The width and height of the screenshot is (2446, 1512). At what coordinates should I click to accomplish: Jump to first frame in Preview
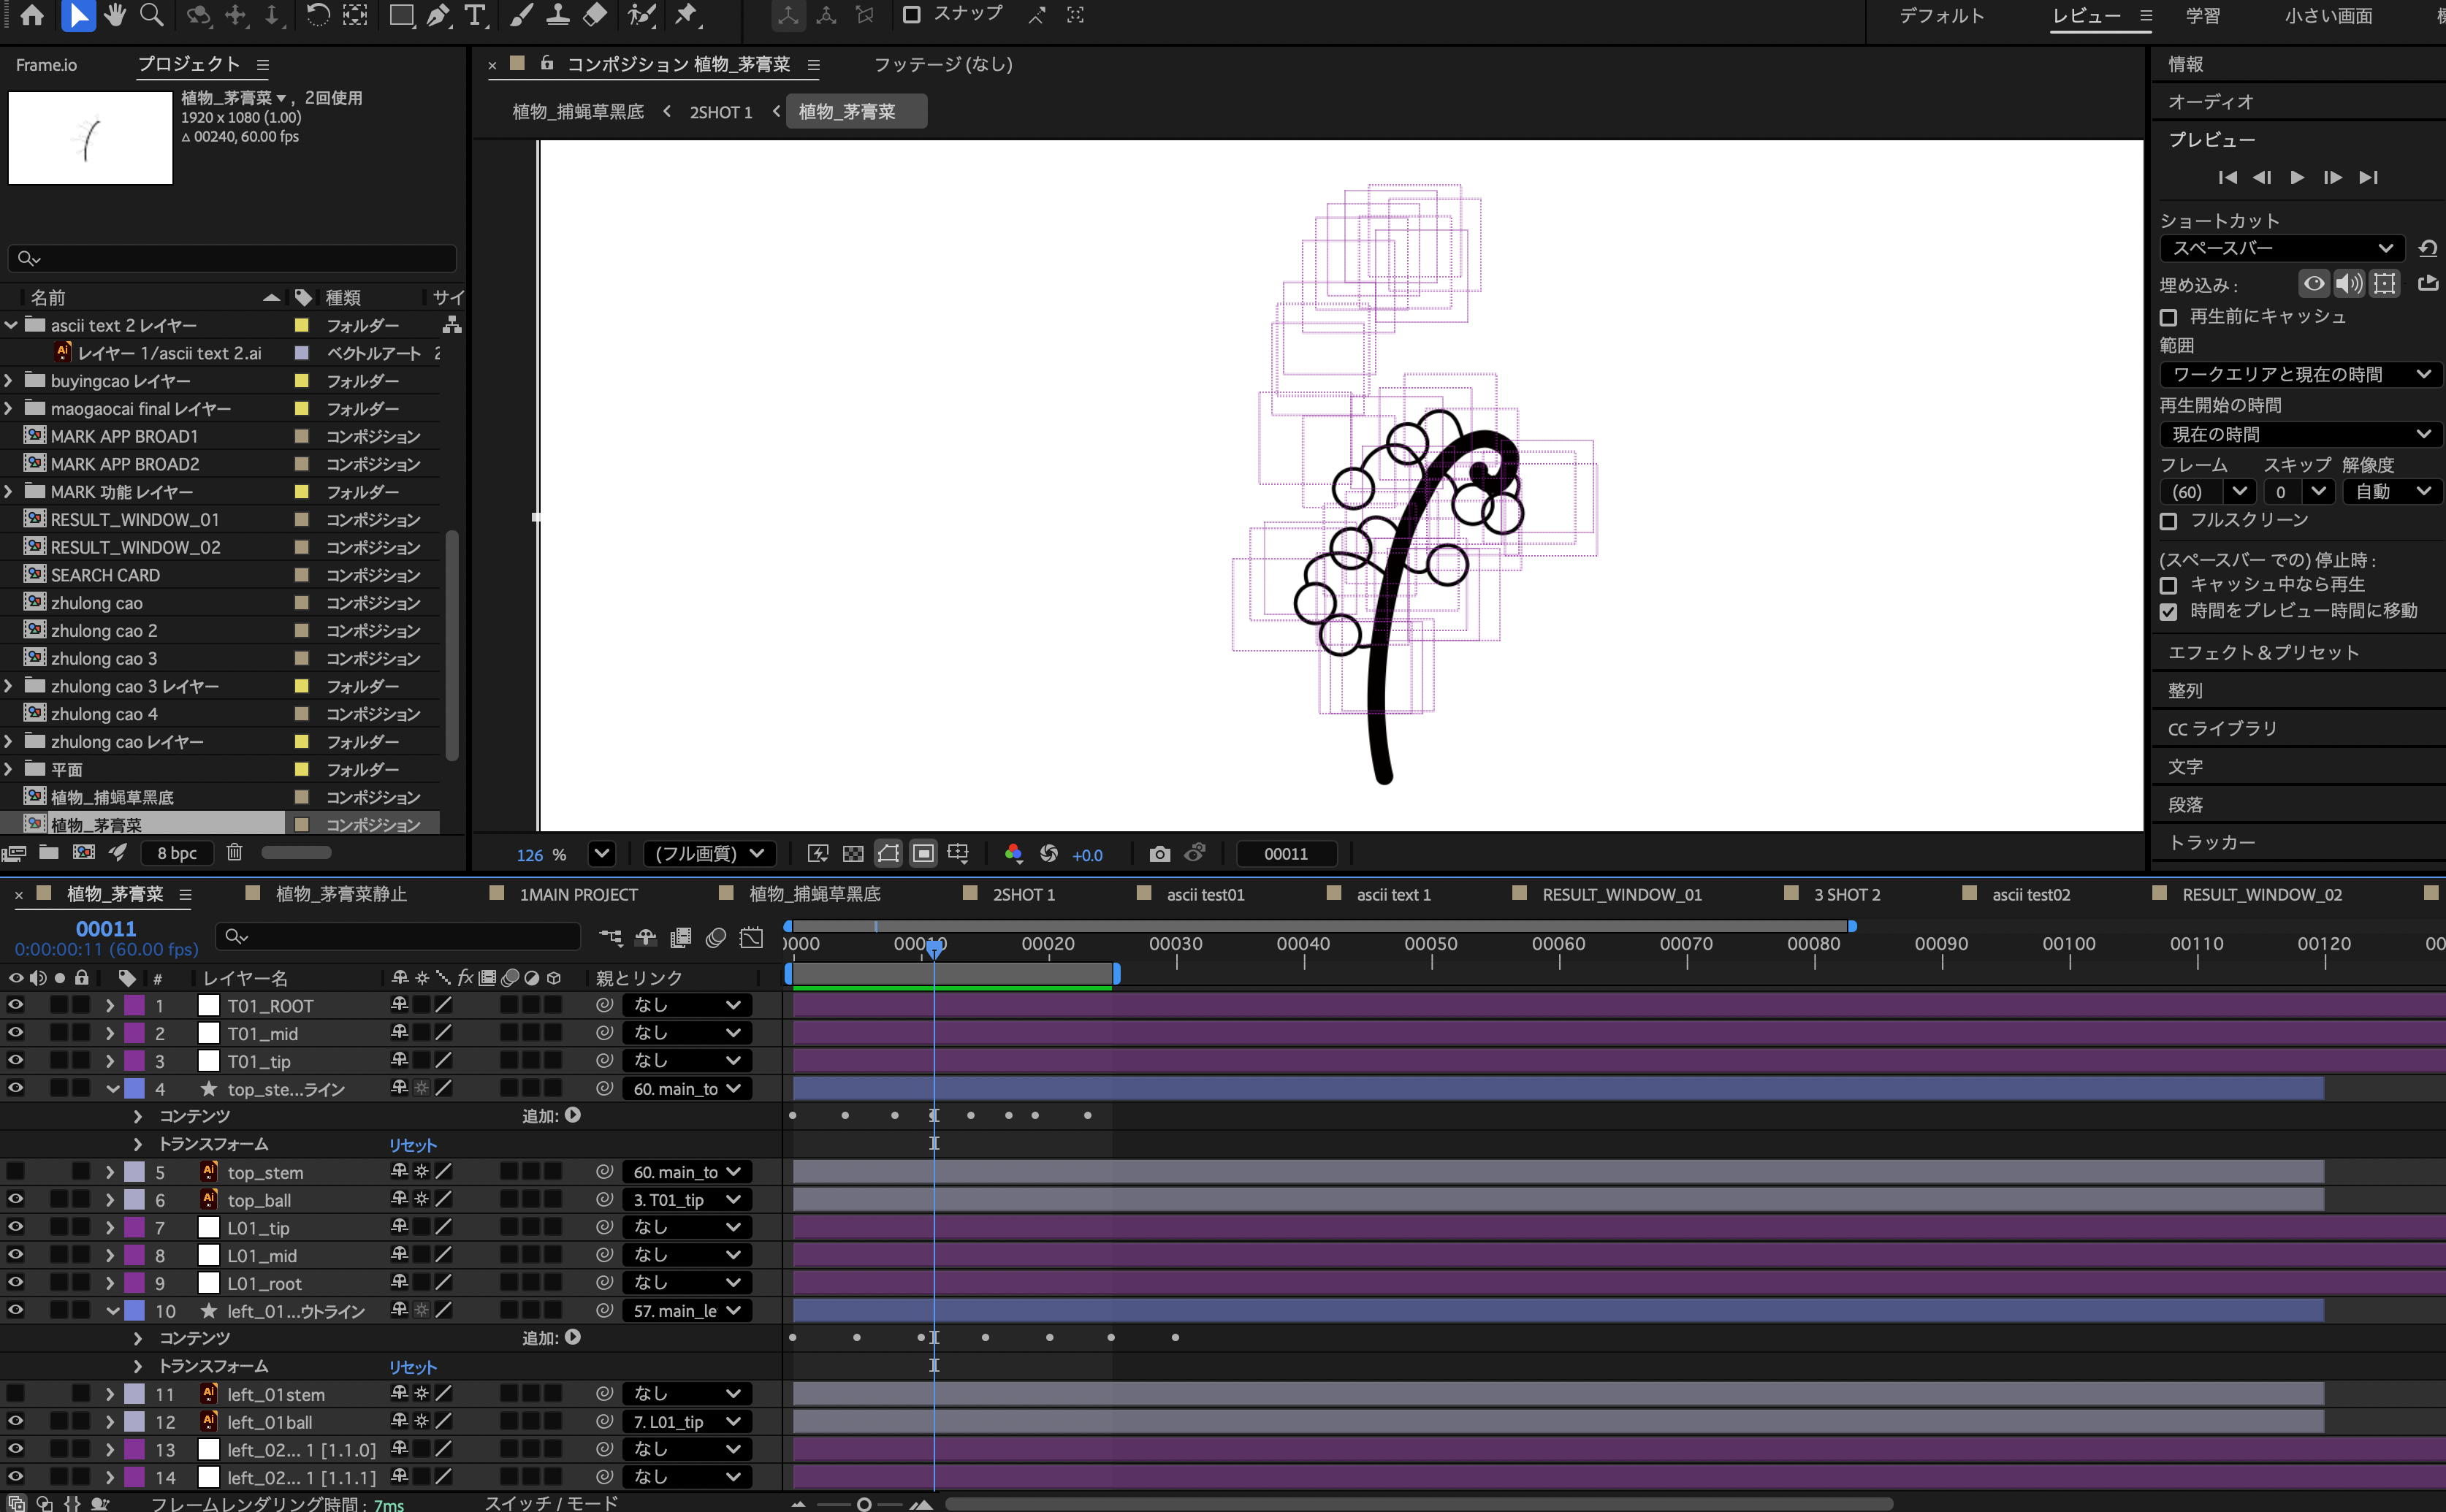click(2227, 177)
